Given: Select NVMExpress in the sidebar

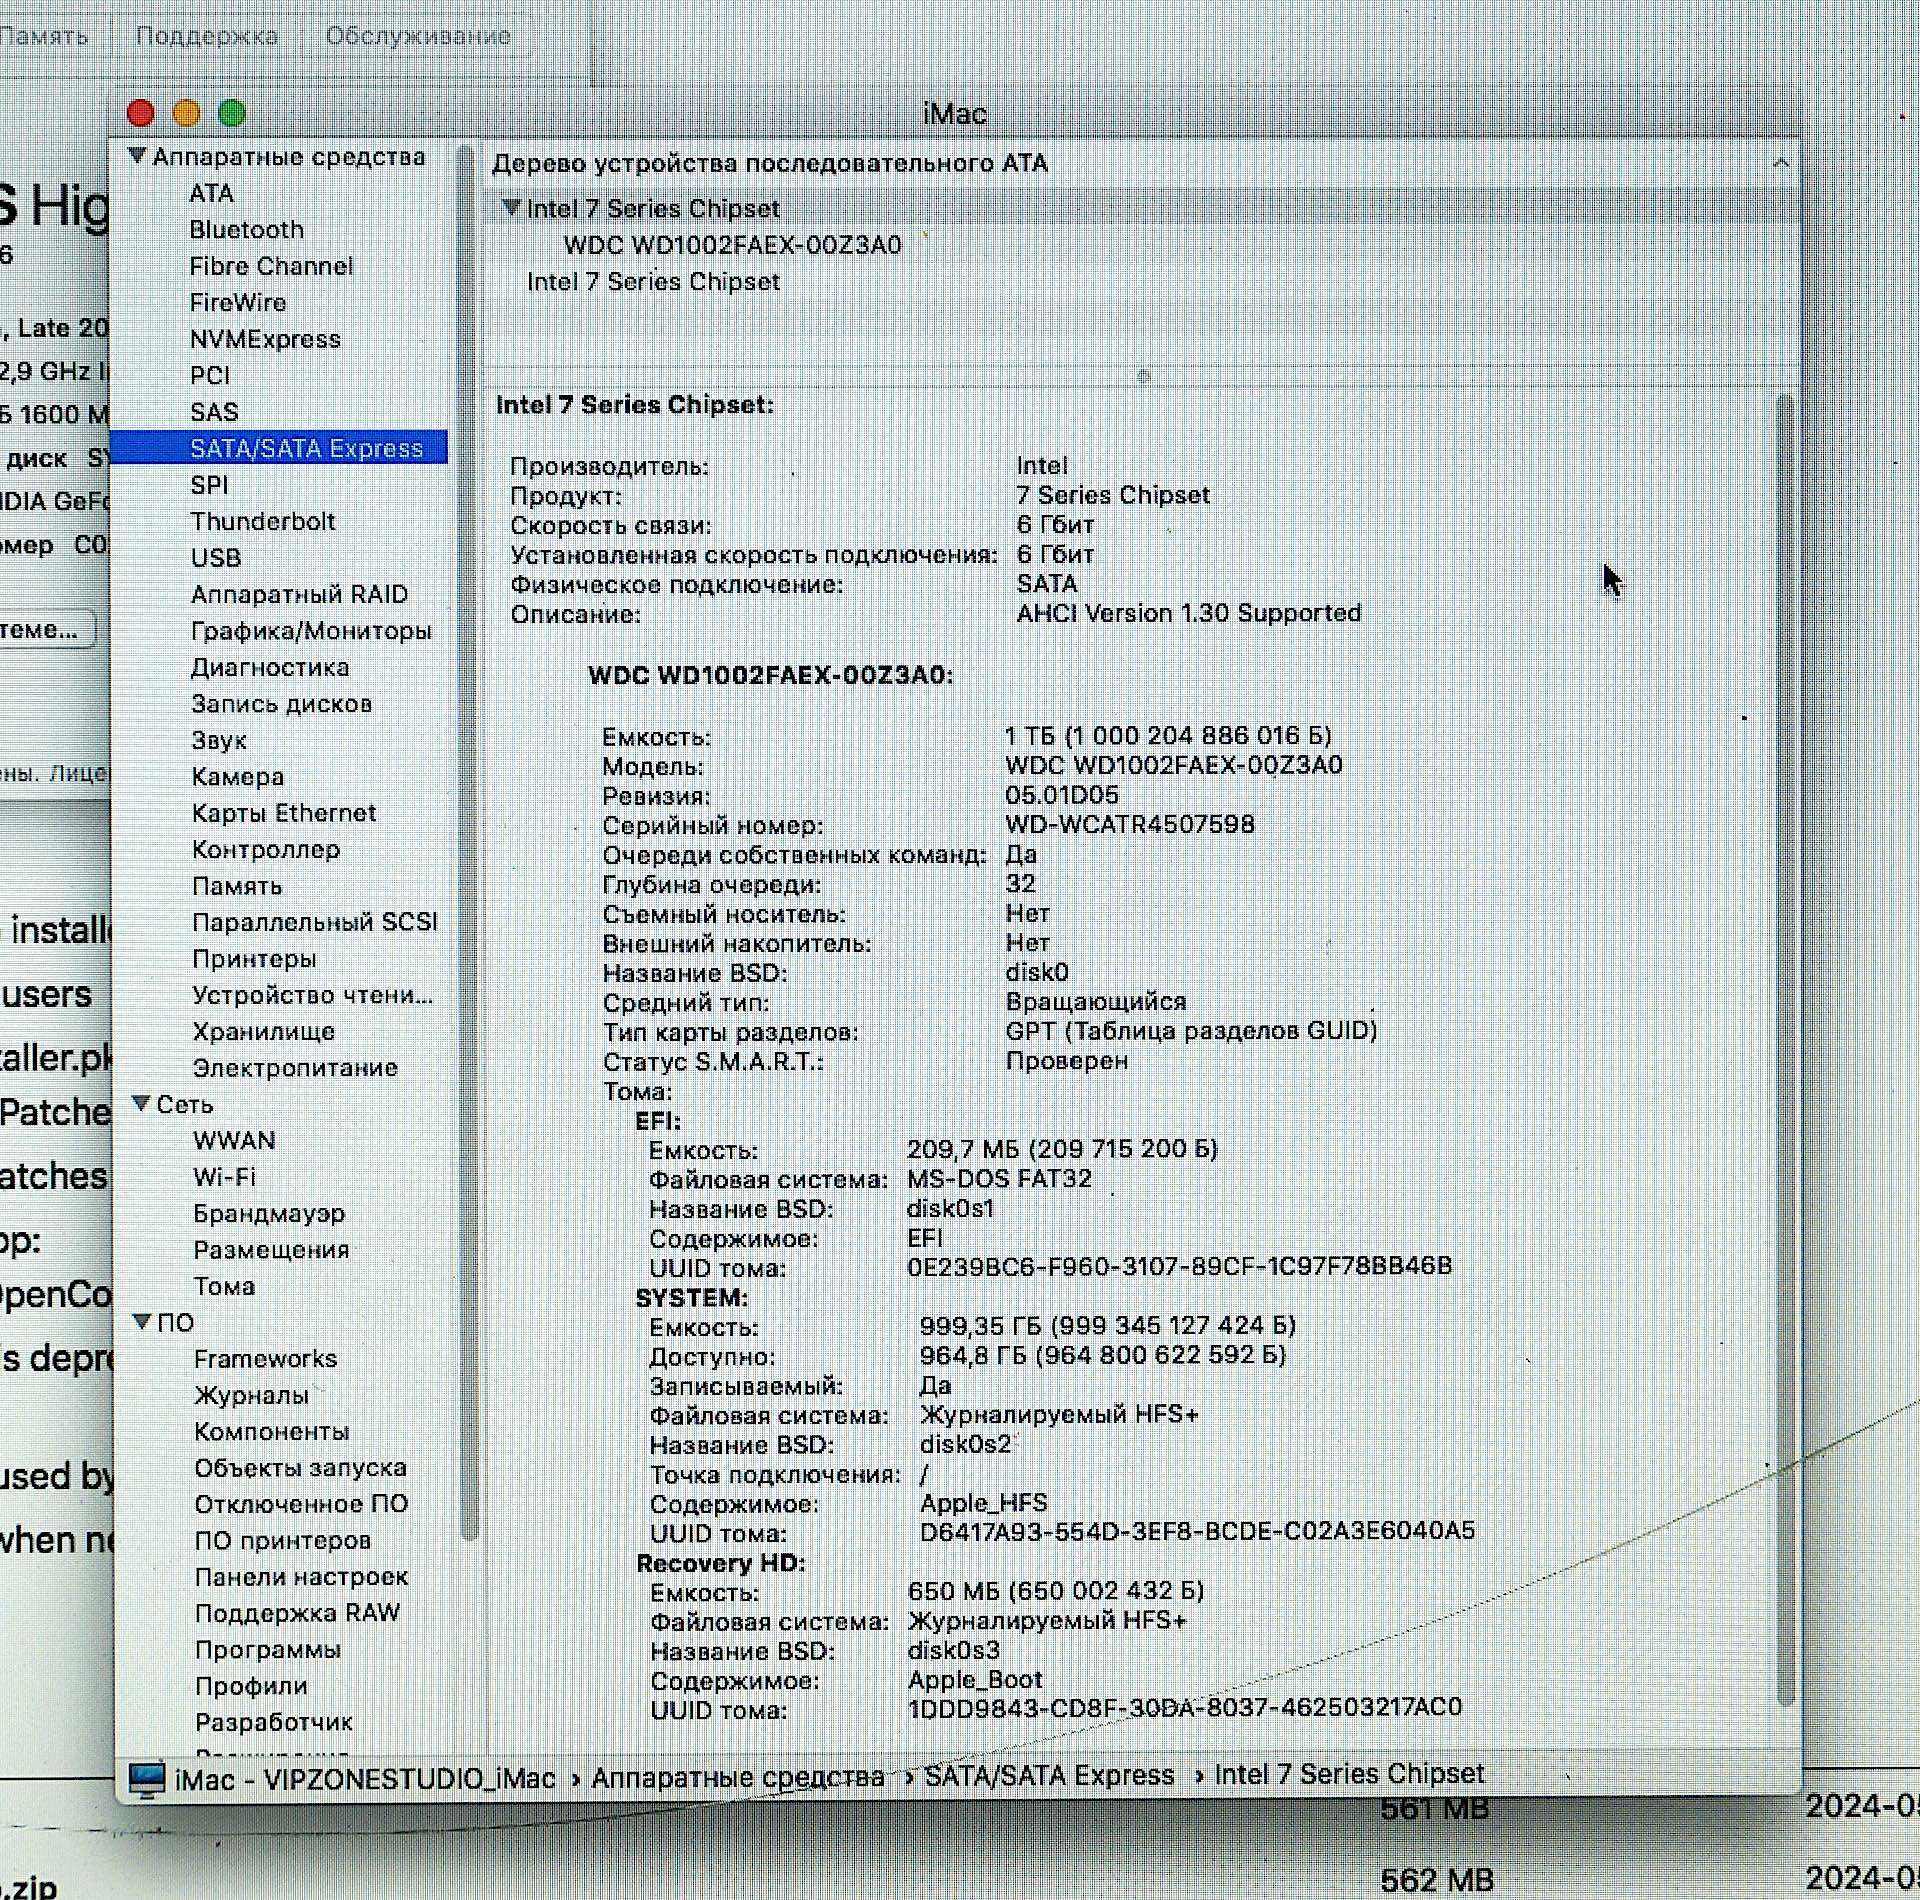Looking at the screenshot, I should [x=265, y=339].
